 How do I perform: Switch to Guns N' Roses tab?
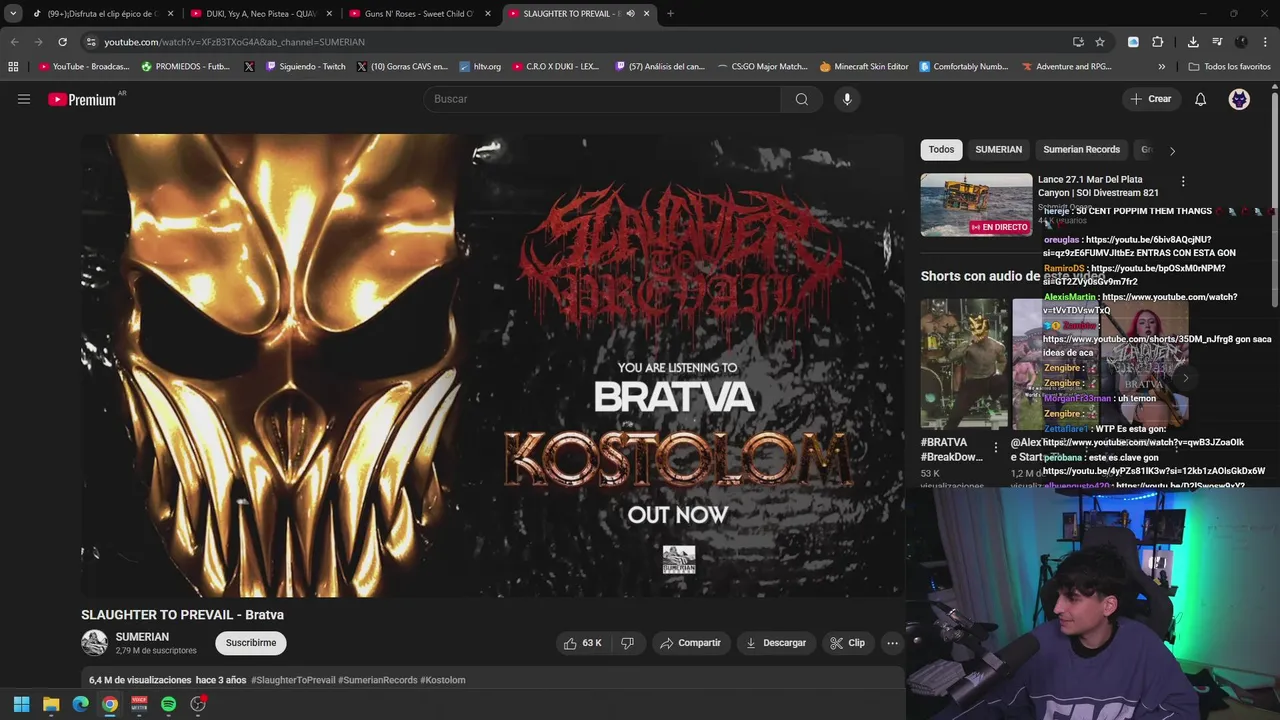click(x=419, y=14)
